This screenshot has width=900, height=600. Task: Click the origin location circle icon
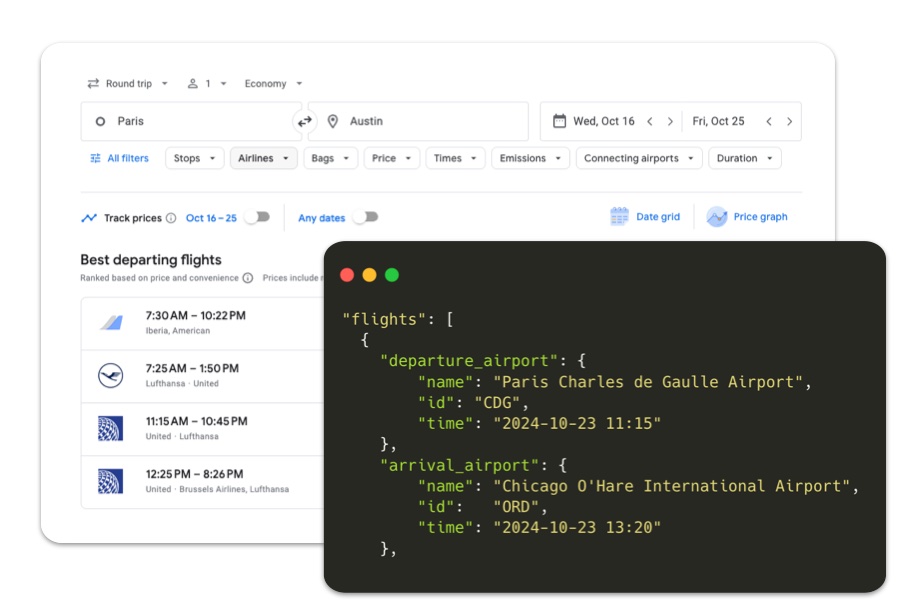pos(101,120)
